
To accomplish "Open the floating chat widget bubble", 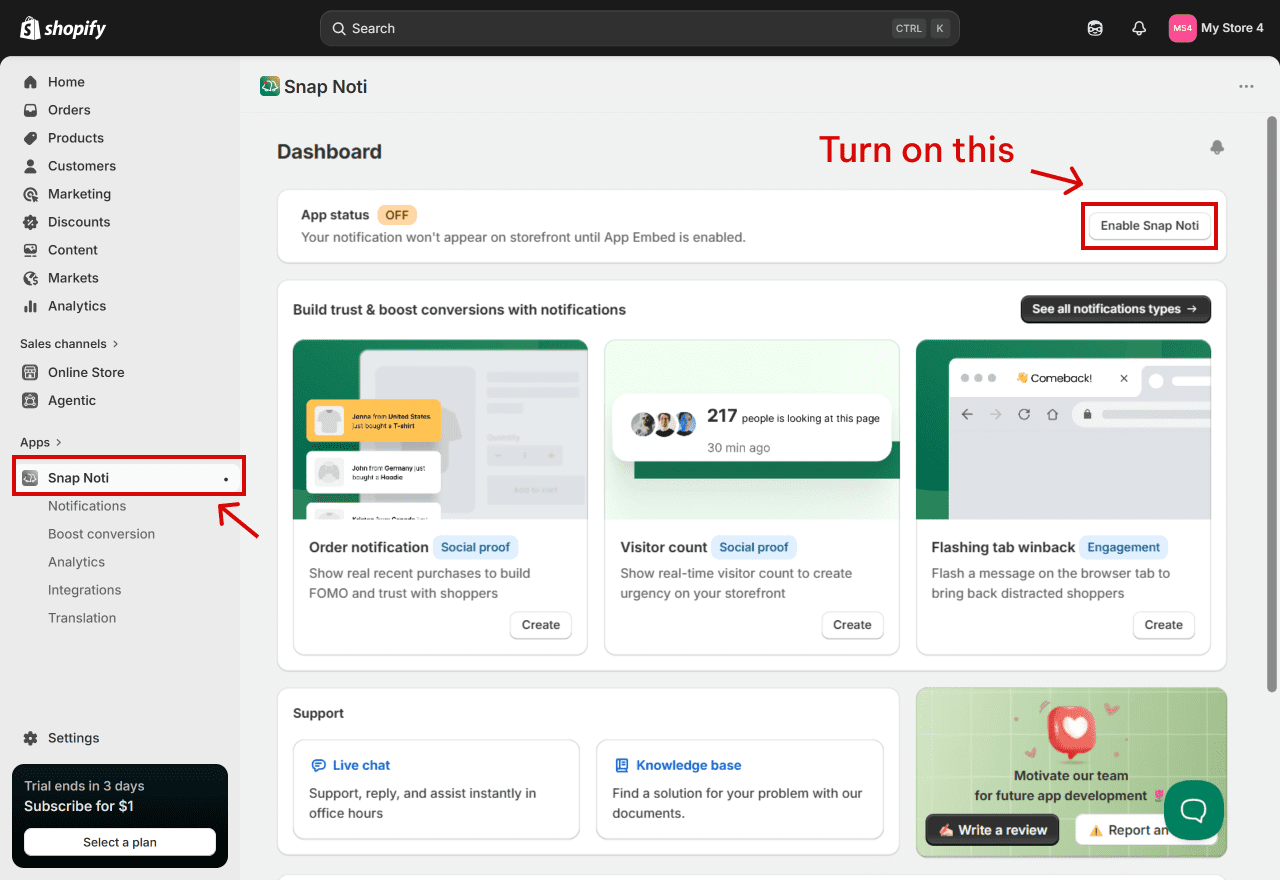I will coord(1194,810).
